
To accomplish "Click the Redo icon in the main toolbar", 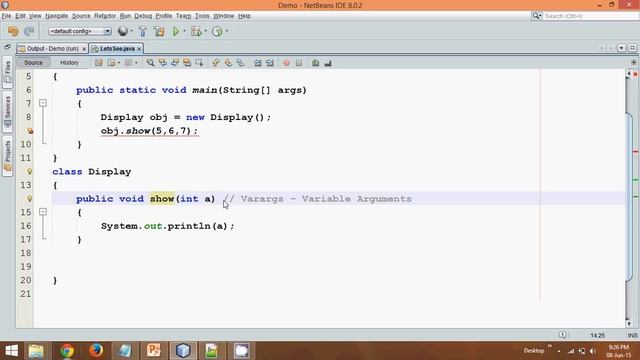I will pos(29,31).
